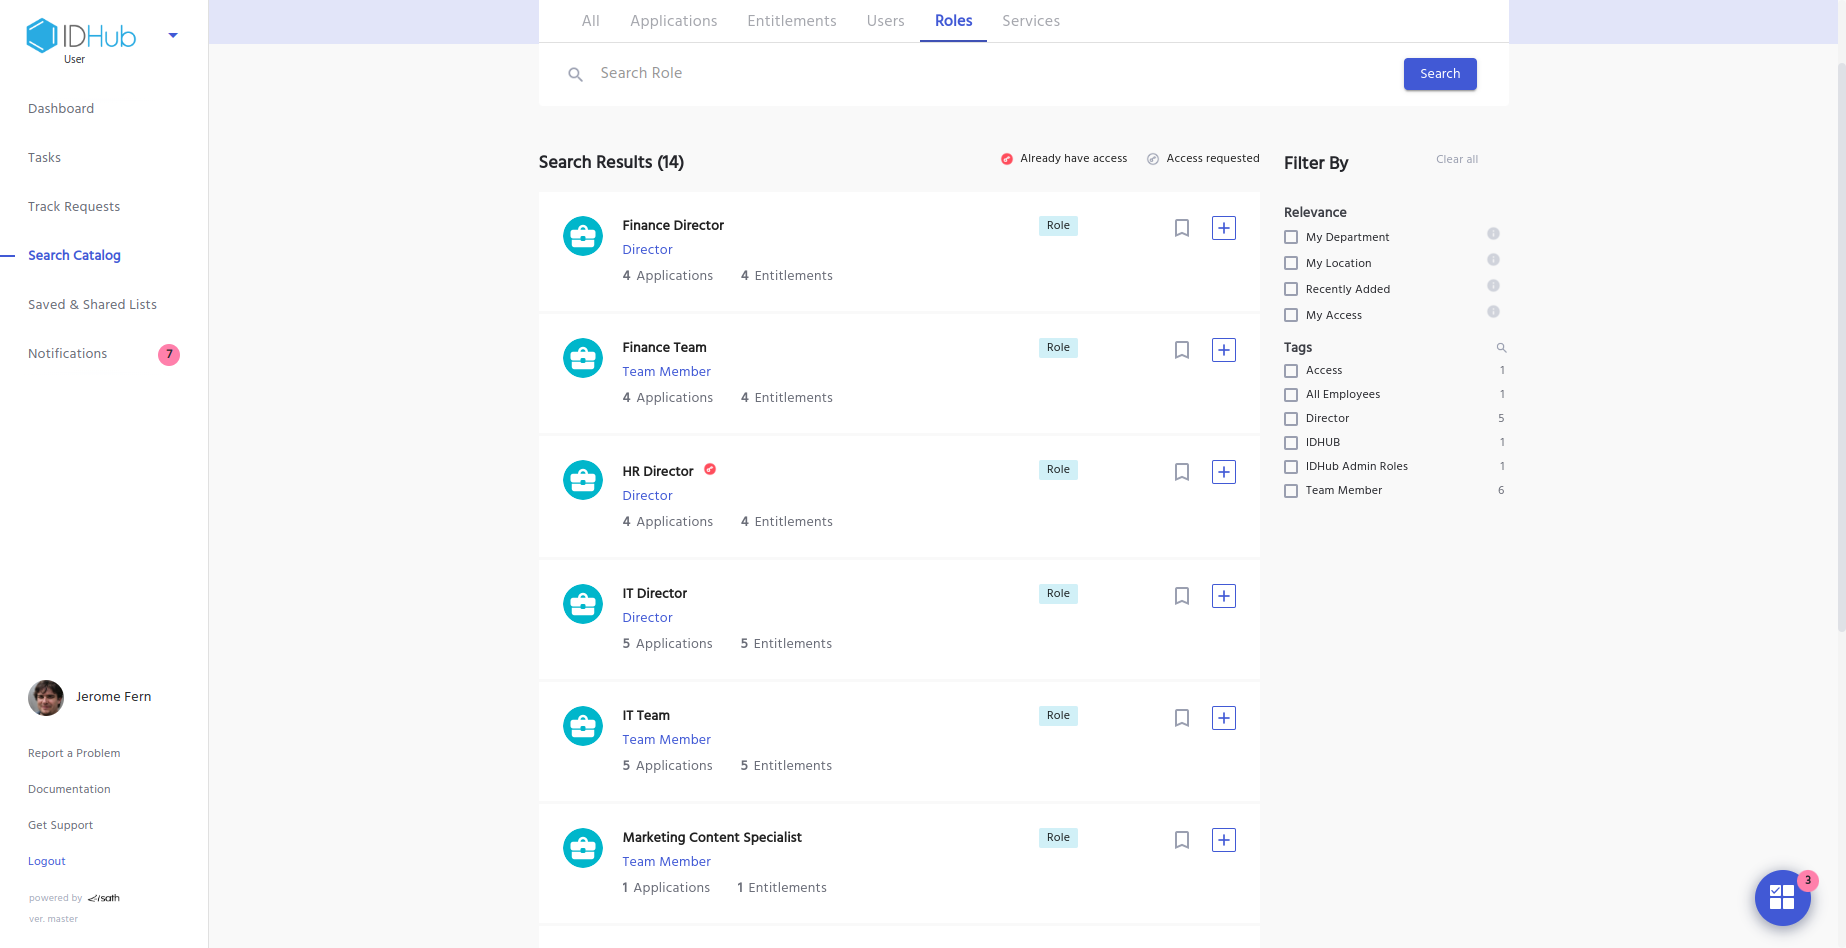Click the IT Team briefcase icon

point(583,726)
